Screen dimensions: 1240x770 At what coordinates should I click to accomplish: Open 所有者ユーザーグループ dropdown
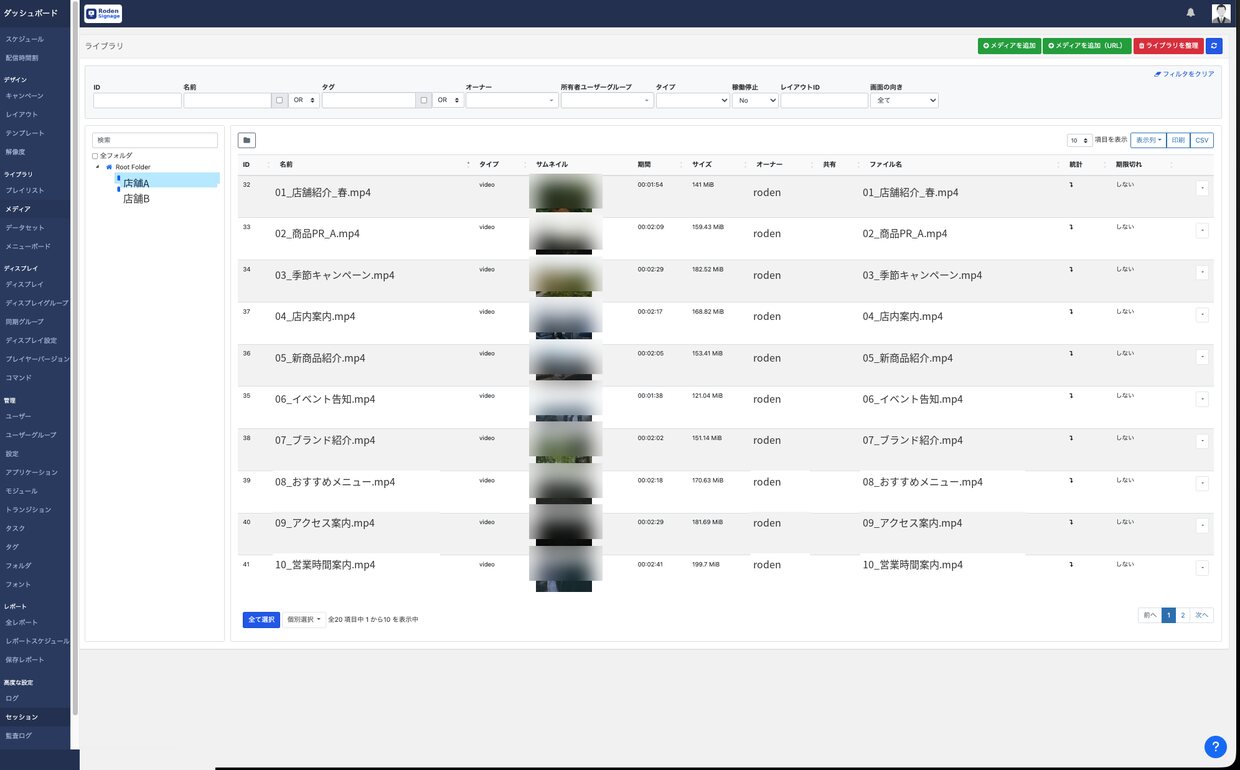pyautogui.click(x=607, y=100)
